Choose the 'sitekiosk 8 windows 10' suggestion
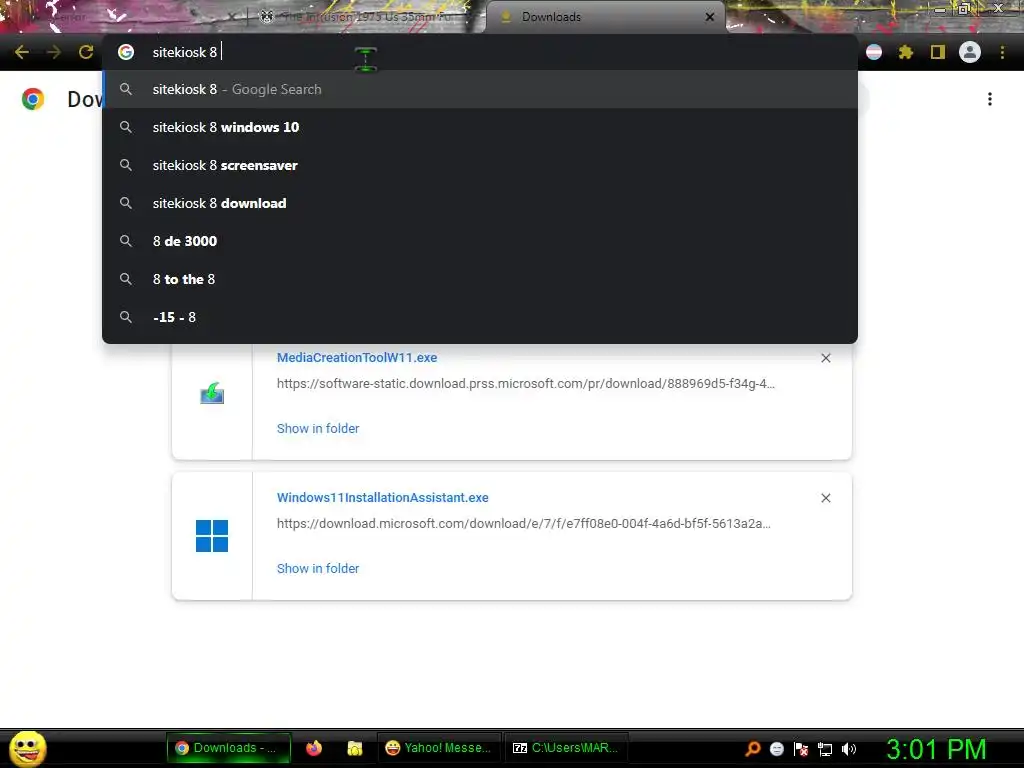The height and width of the screenshot is (768, 1024). tap(480, 127)
